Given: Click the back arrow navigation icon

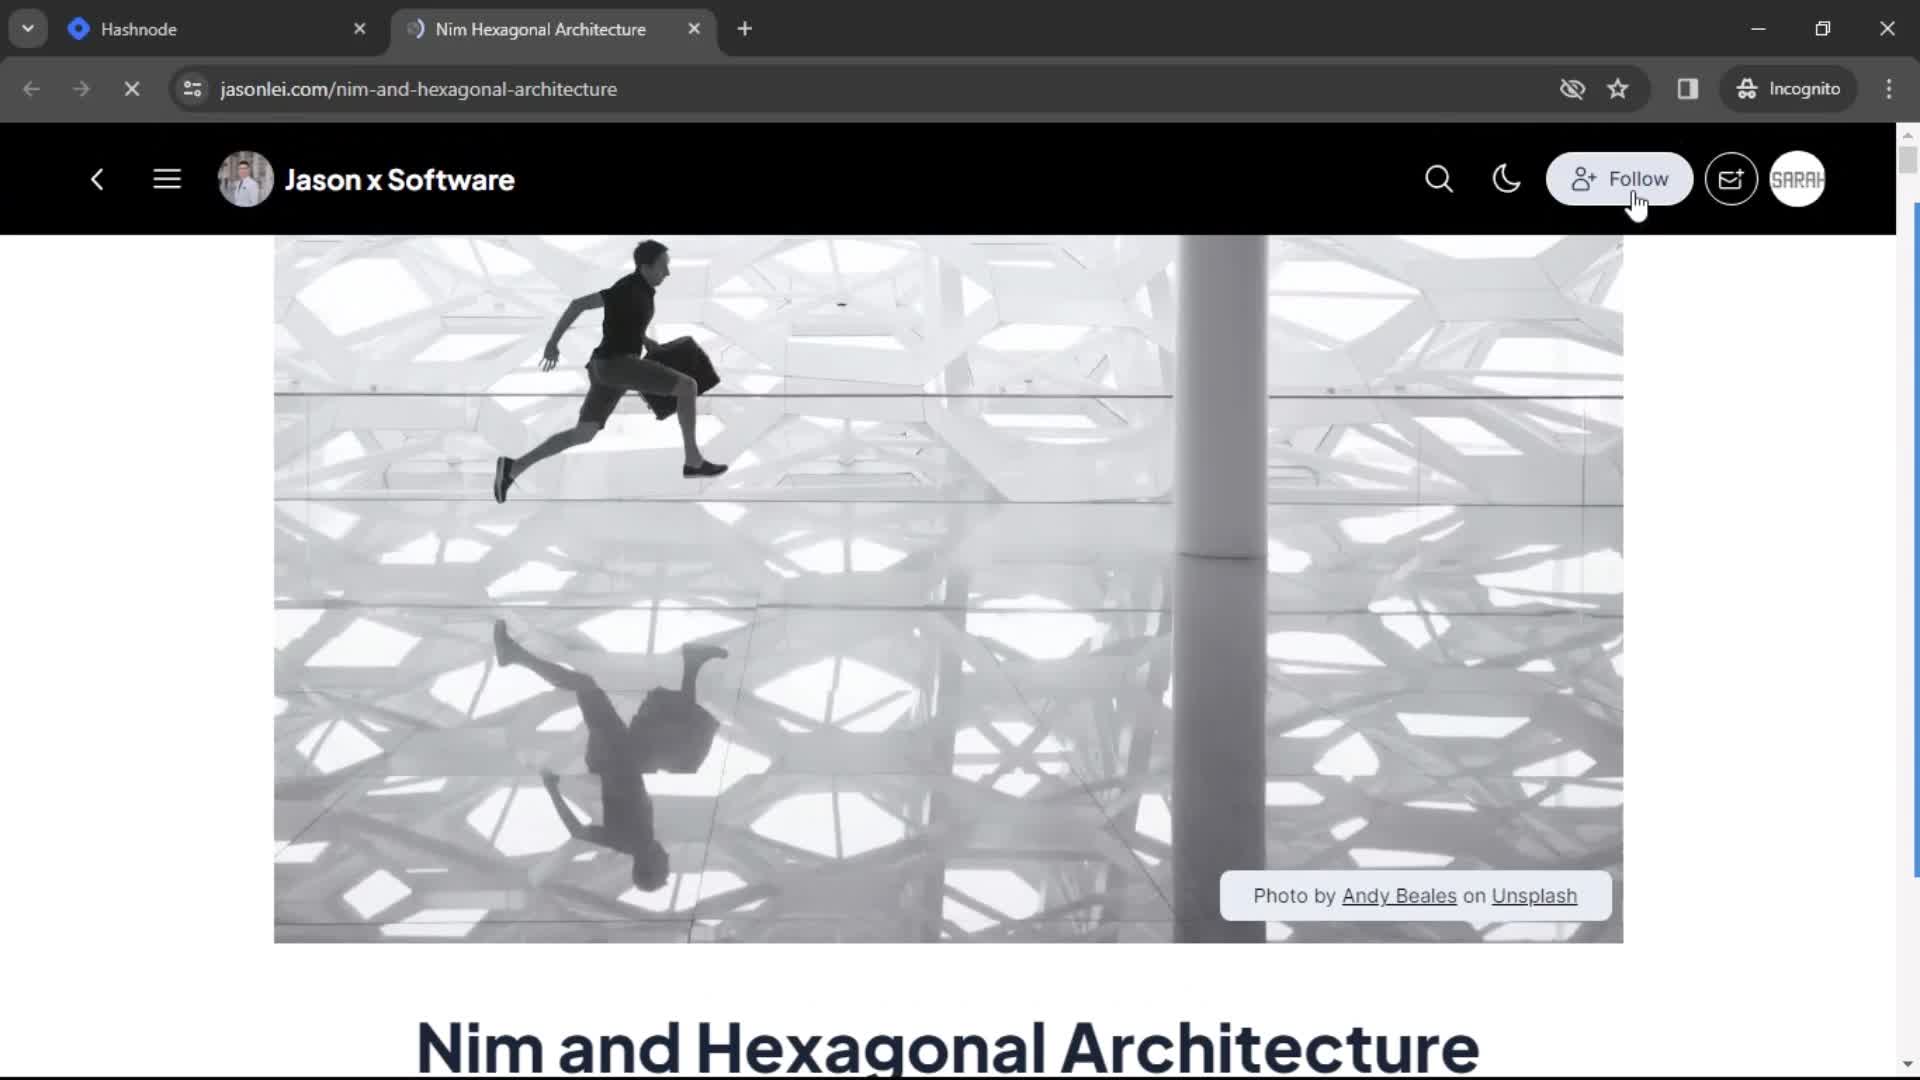Looking at the screenshot, I should click(98, 178).
